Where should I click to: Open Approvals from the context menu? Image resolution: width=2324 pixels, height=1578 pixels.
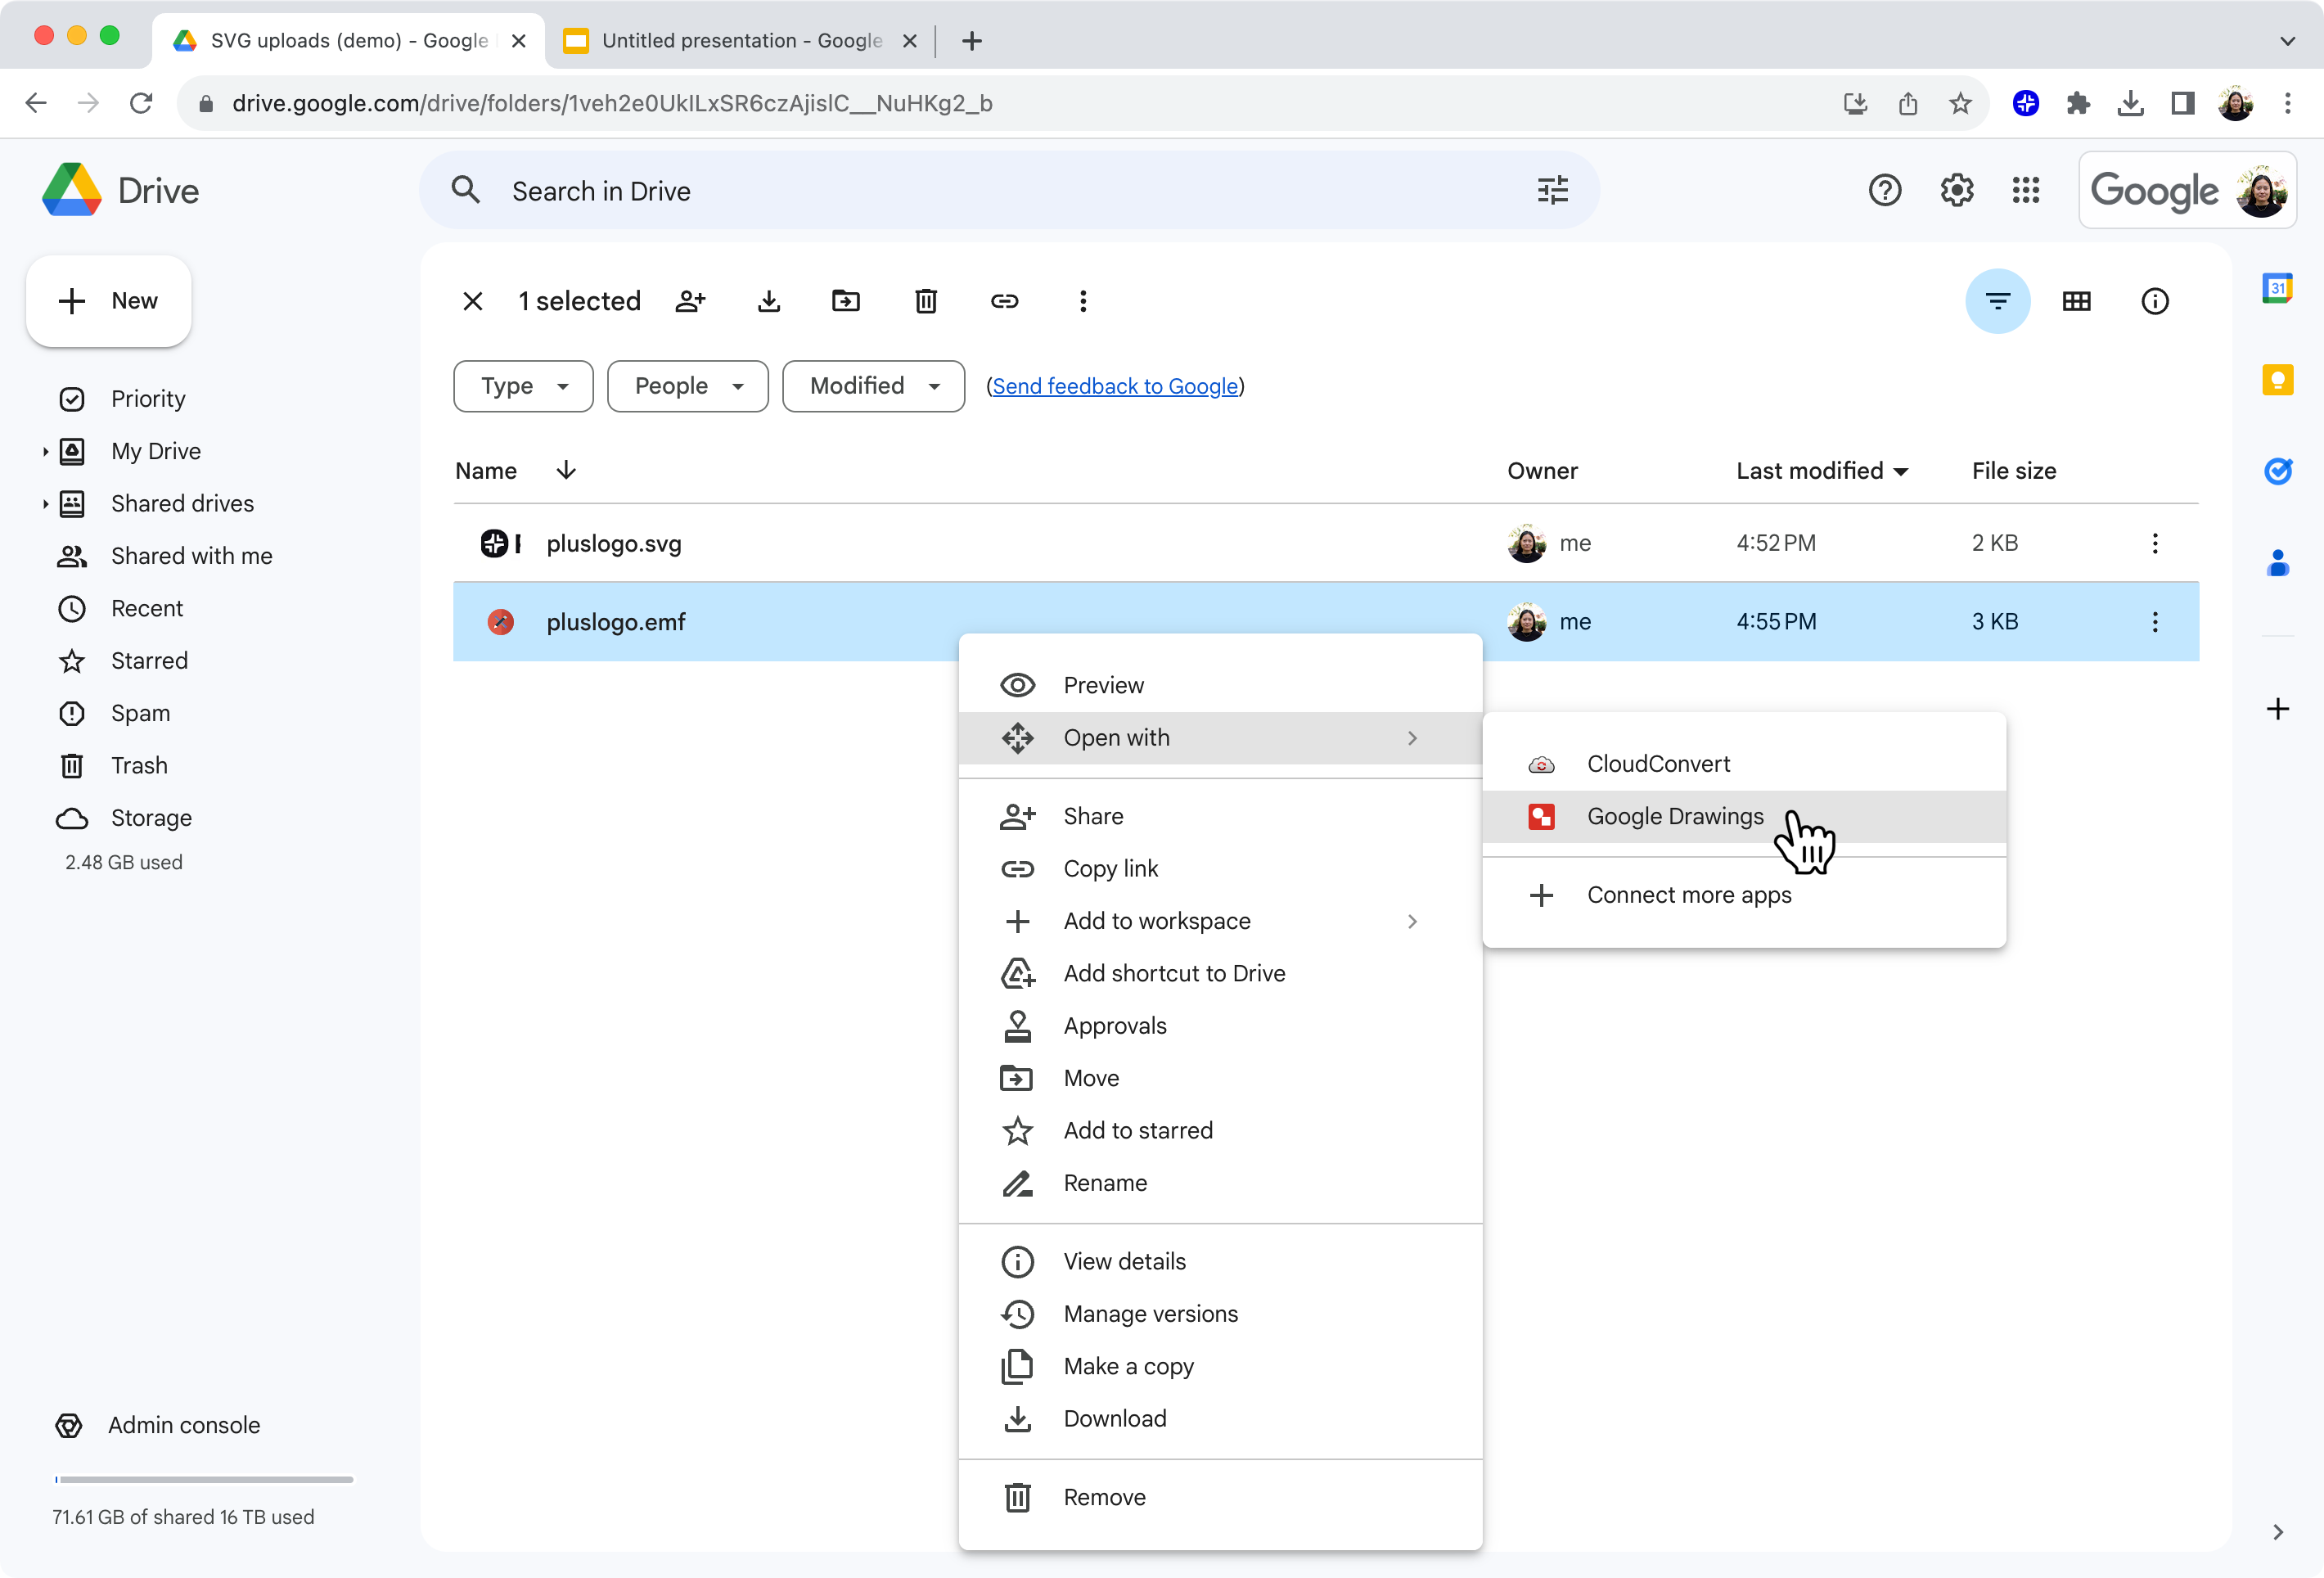click(x=1219, y=1026)
